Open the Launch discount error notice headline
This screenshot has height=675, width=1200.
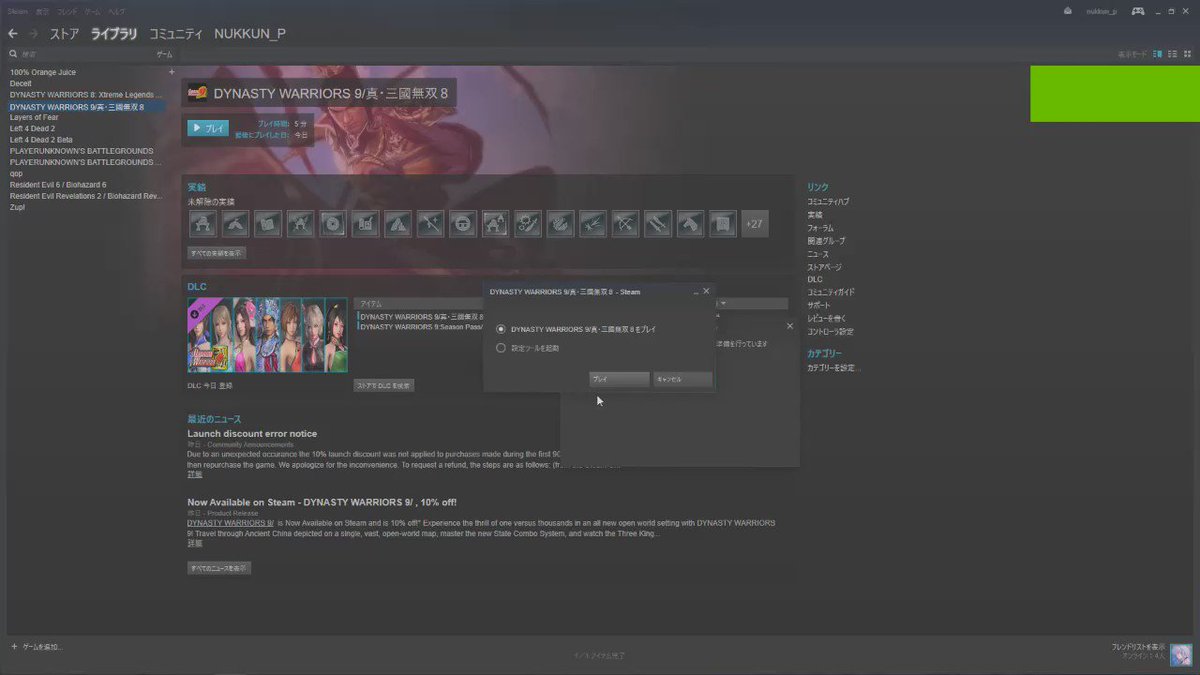point(252,434)
